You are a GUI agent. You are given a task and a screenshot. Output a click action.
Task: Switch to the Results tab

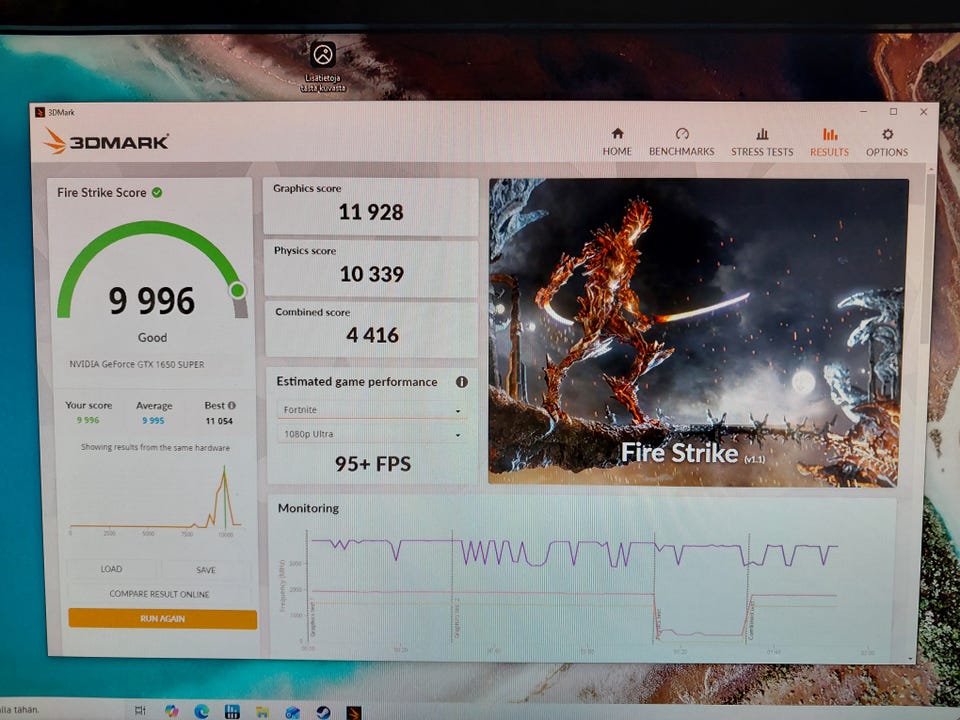coord(829,142)
